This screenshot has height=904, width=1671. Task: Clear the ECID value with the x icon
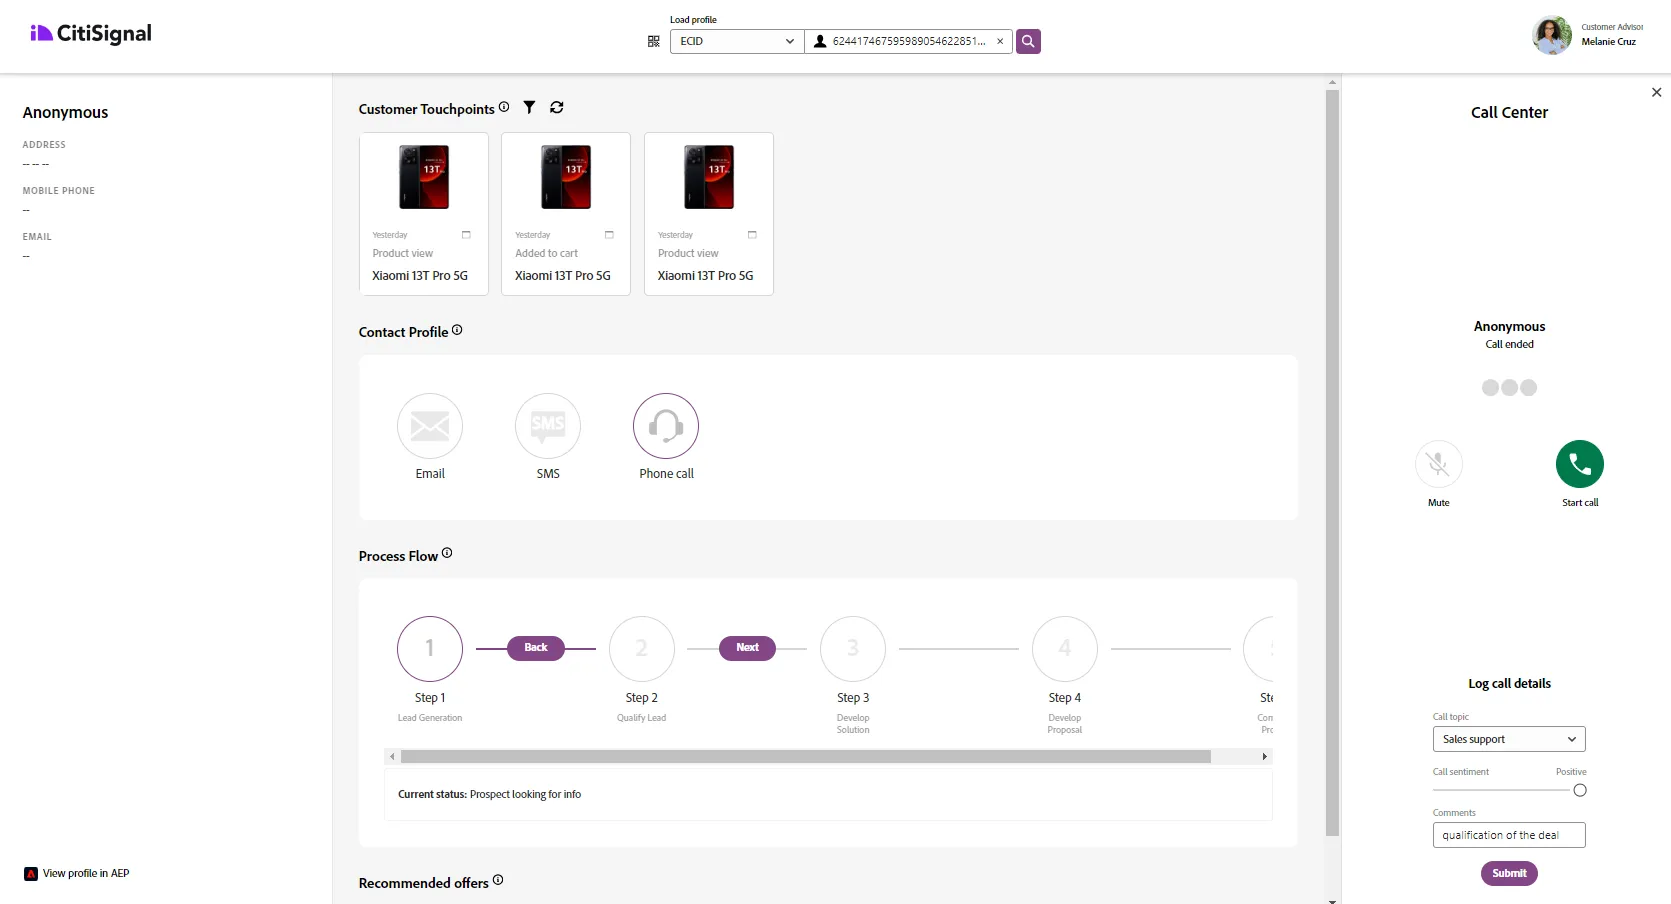(1000, 41)
